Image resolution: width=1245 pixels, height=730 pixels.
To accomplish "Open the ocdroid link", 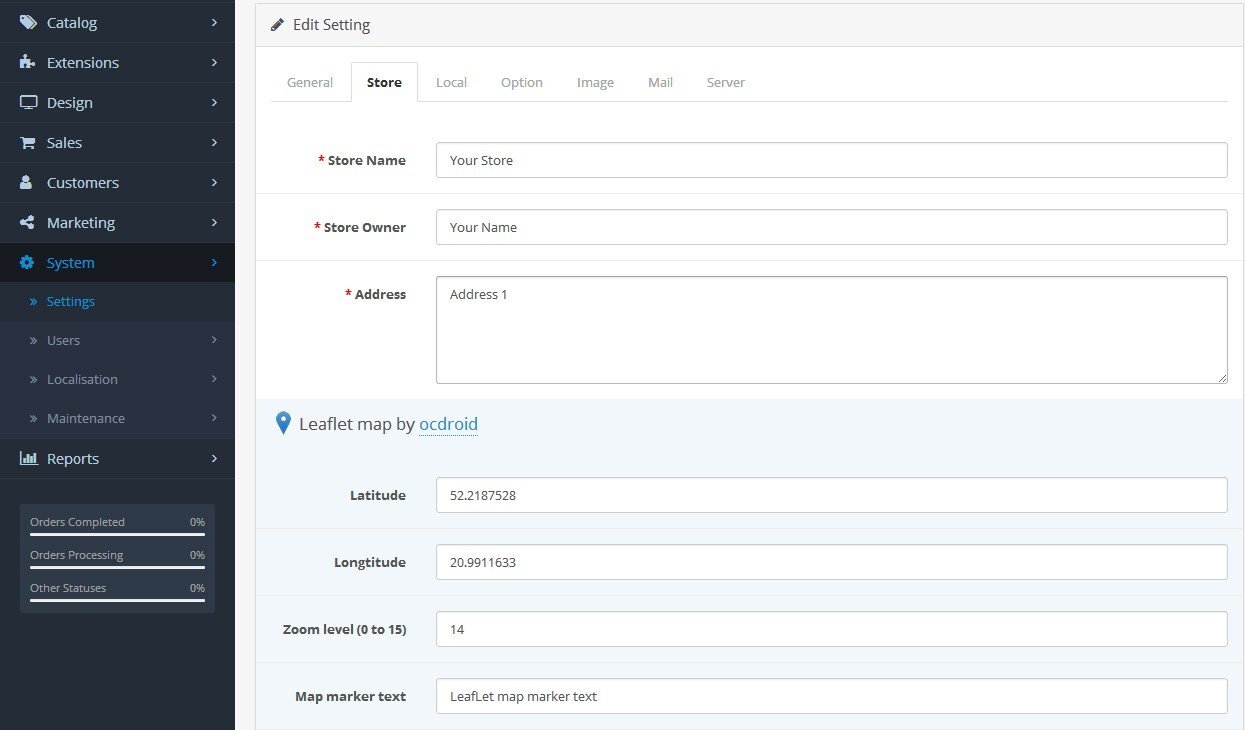I will point(448,424).
